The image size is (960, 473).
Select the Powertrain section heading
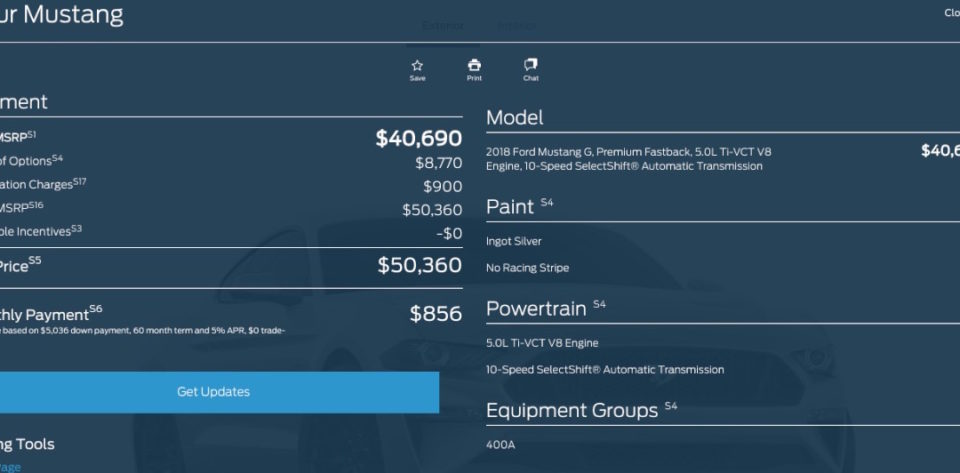click(536, 308)
